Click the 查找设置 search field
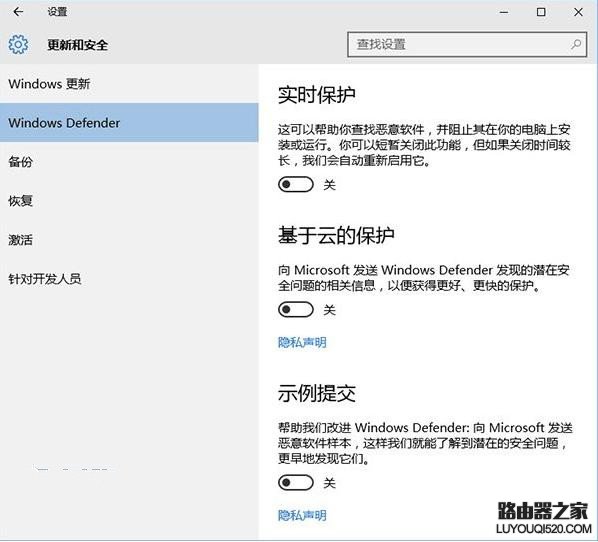The image size is (598, 542). click(467, 45)
